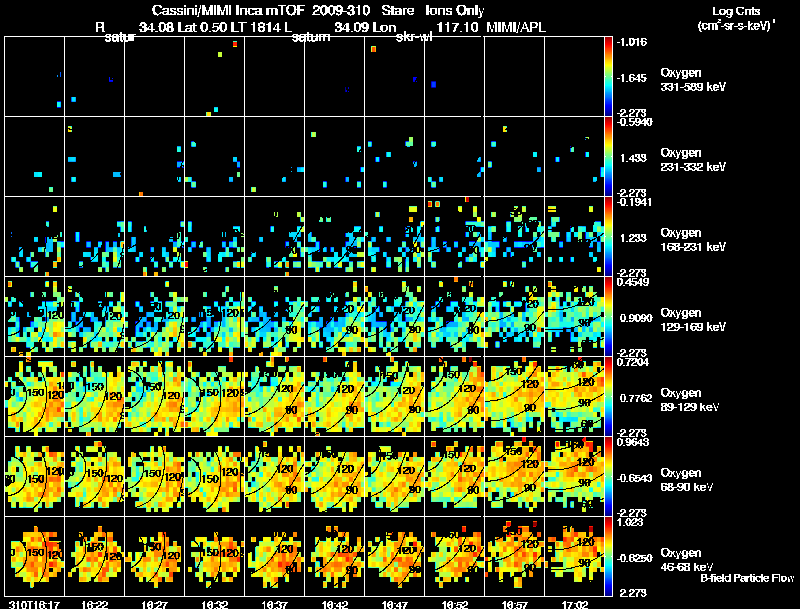
Task: Select the Oxygen 129-169 keV label
Action: pyautogui.click(x=693, y=320)
